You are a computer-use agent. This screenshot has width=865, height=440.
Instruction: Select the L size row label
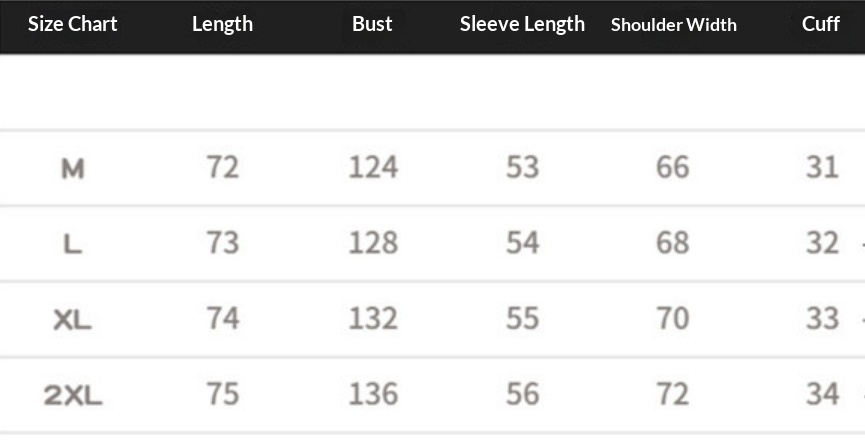click(72, 244)
